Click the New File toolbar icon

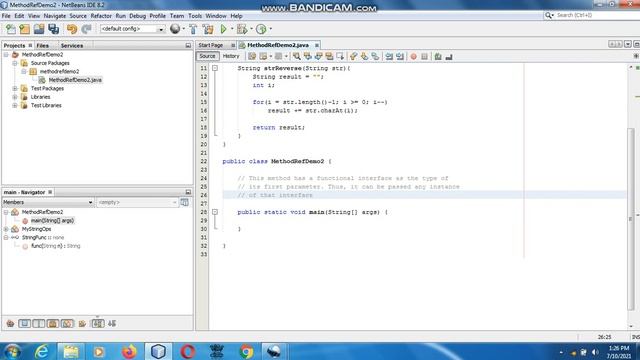click(x=11, y=29)
